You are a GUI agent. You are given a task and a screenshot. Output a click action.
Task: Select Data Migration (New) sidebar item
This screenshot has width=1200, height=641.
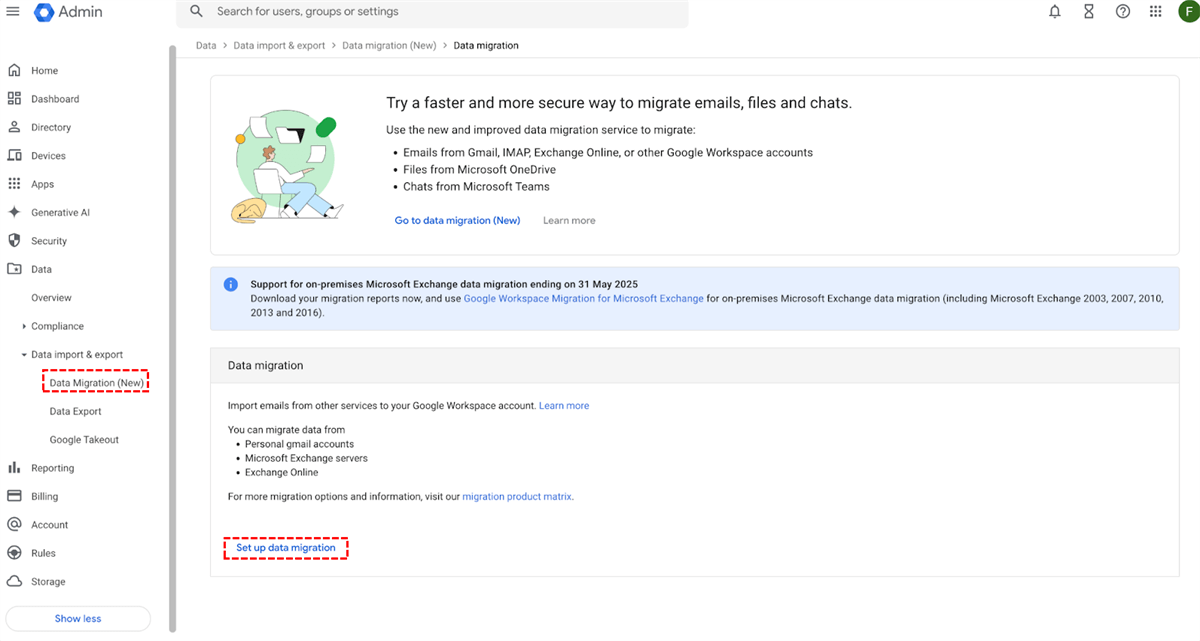[x=97, y=383]
